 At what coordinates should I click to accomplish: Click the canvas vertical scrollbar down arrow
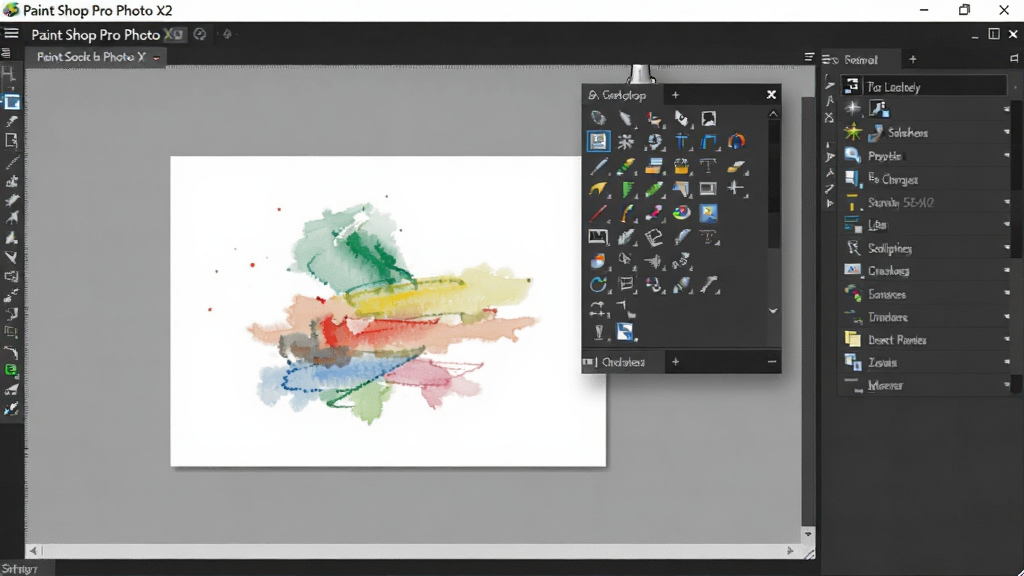pyautogui.click(x=808, y=534)
